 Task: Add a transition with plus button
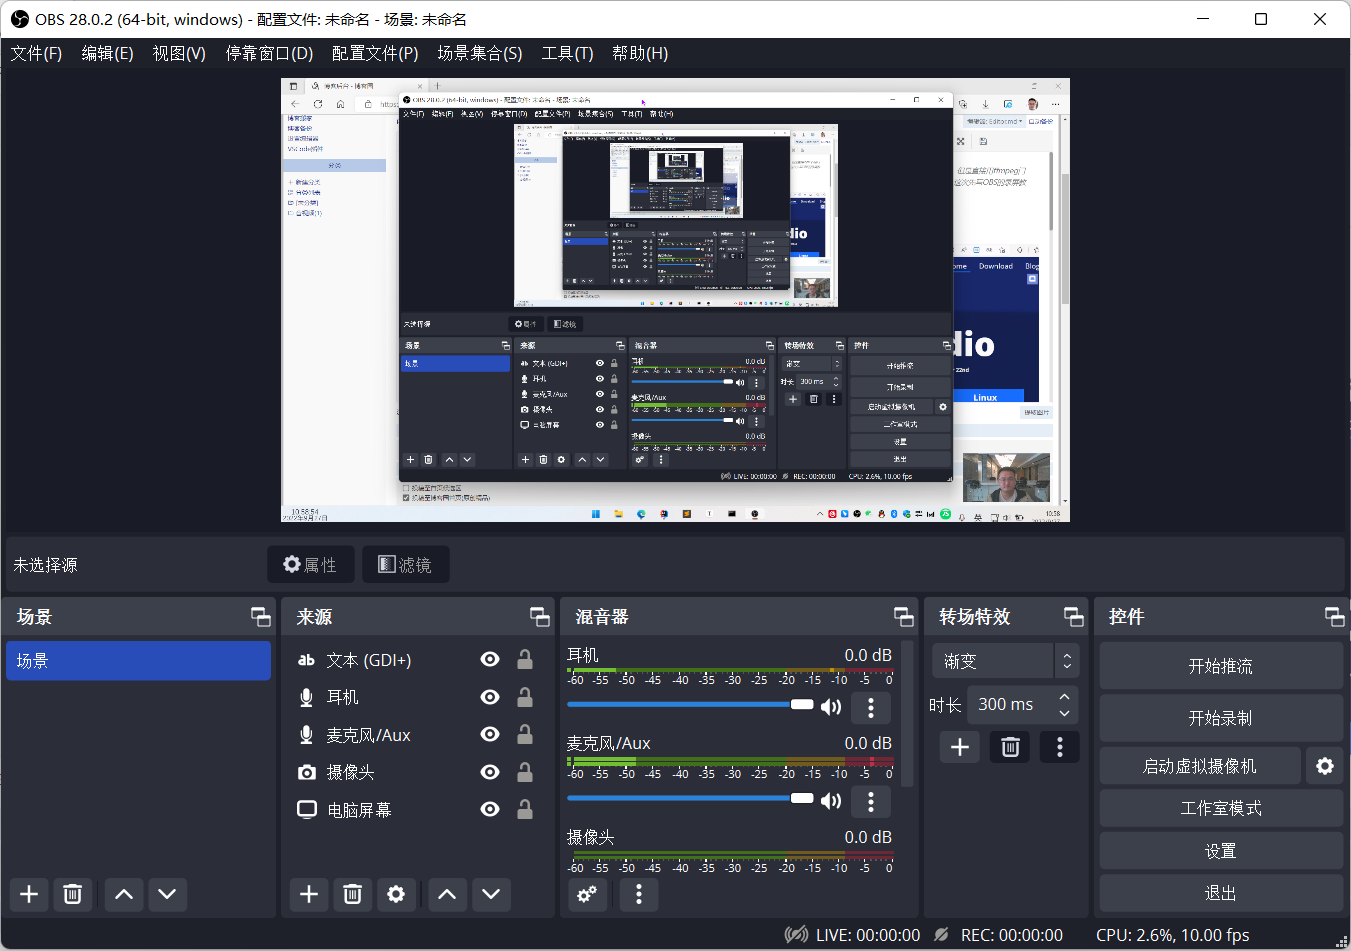coord(959,747)
